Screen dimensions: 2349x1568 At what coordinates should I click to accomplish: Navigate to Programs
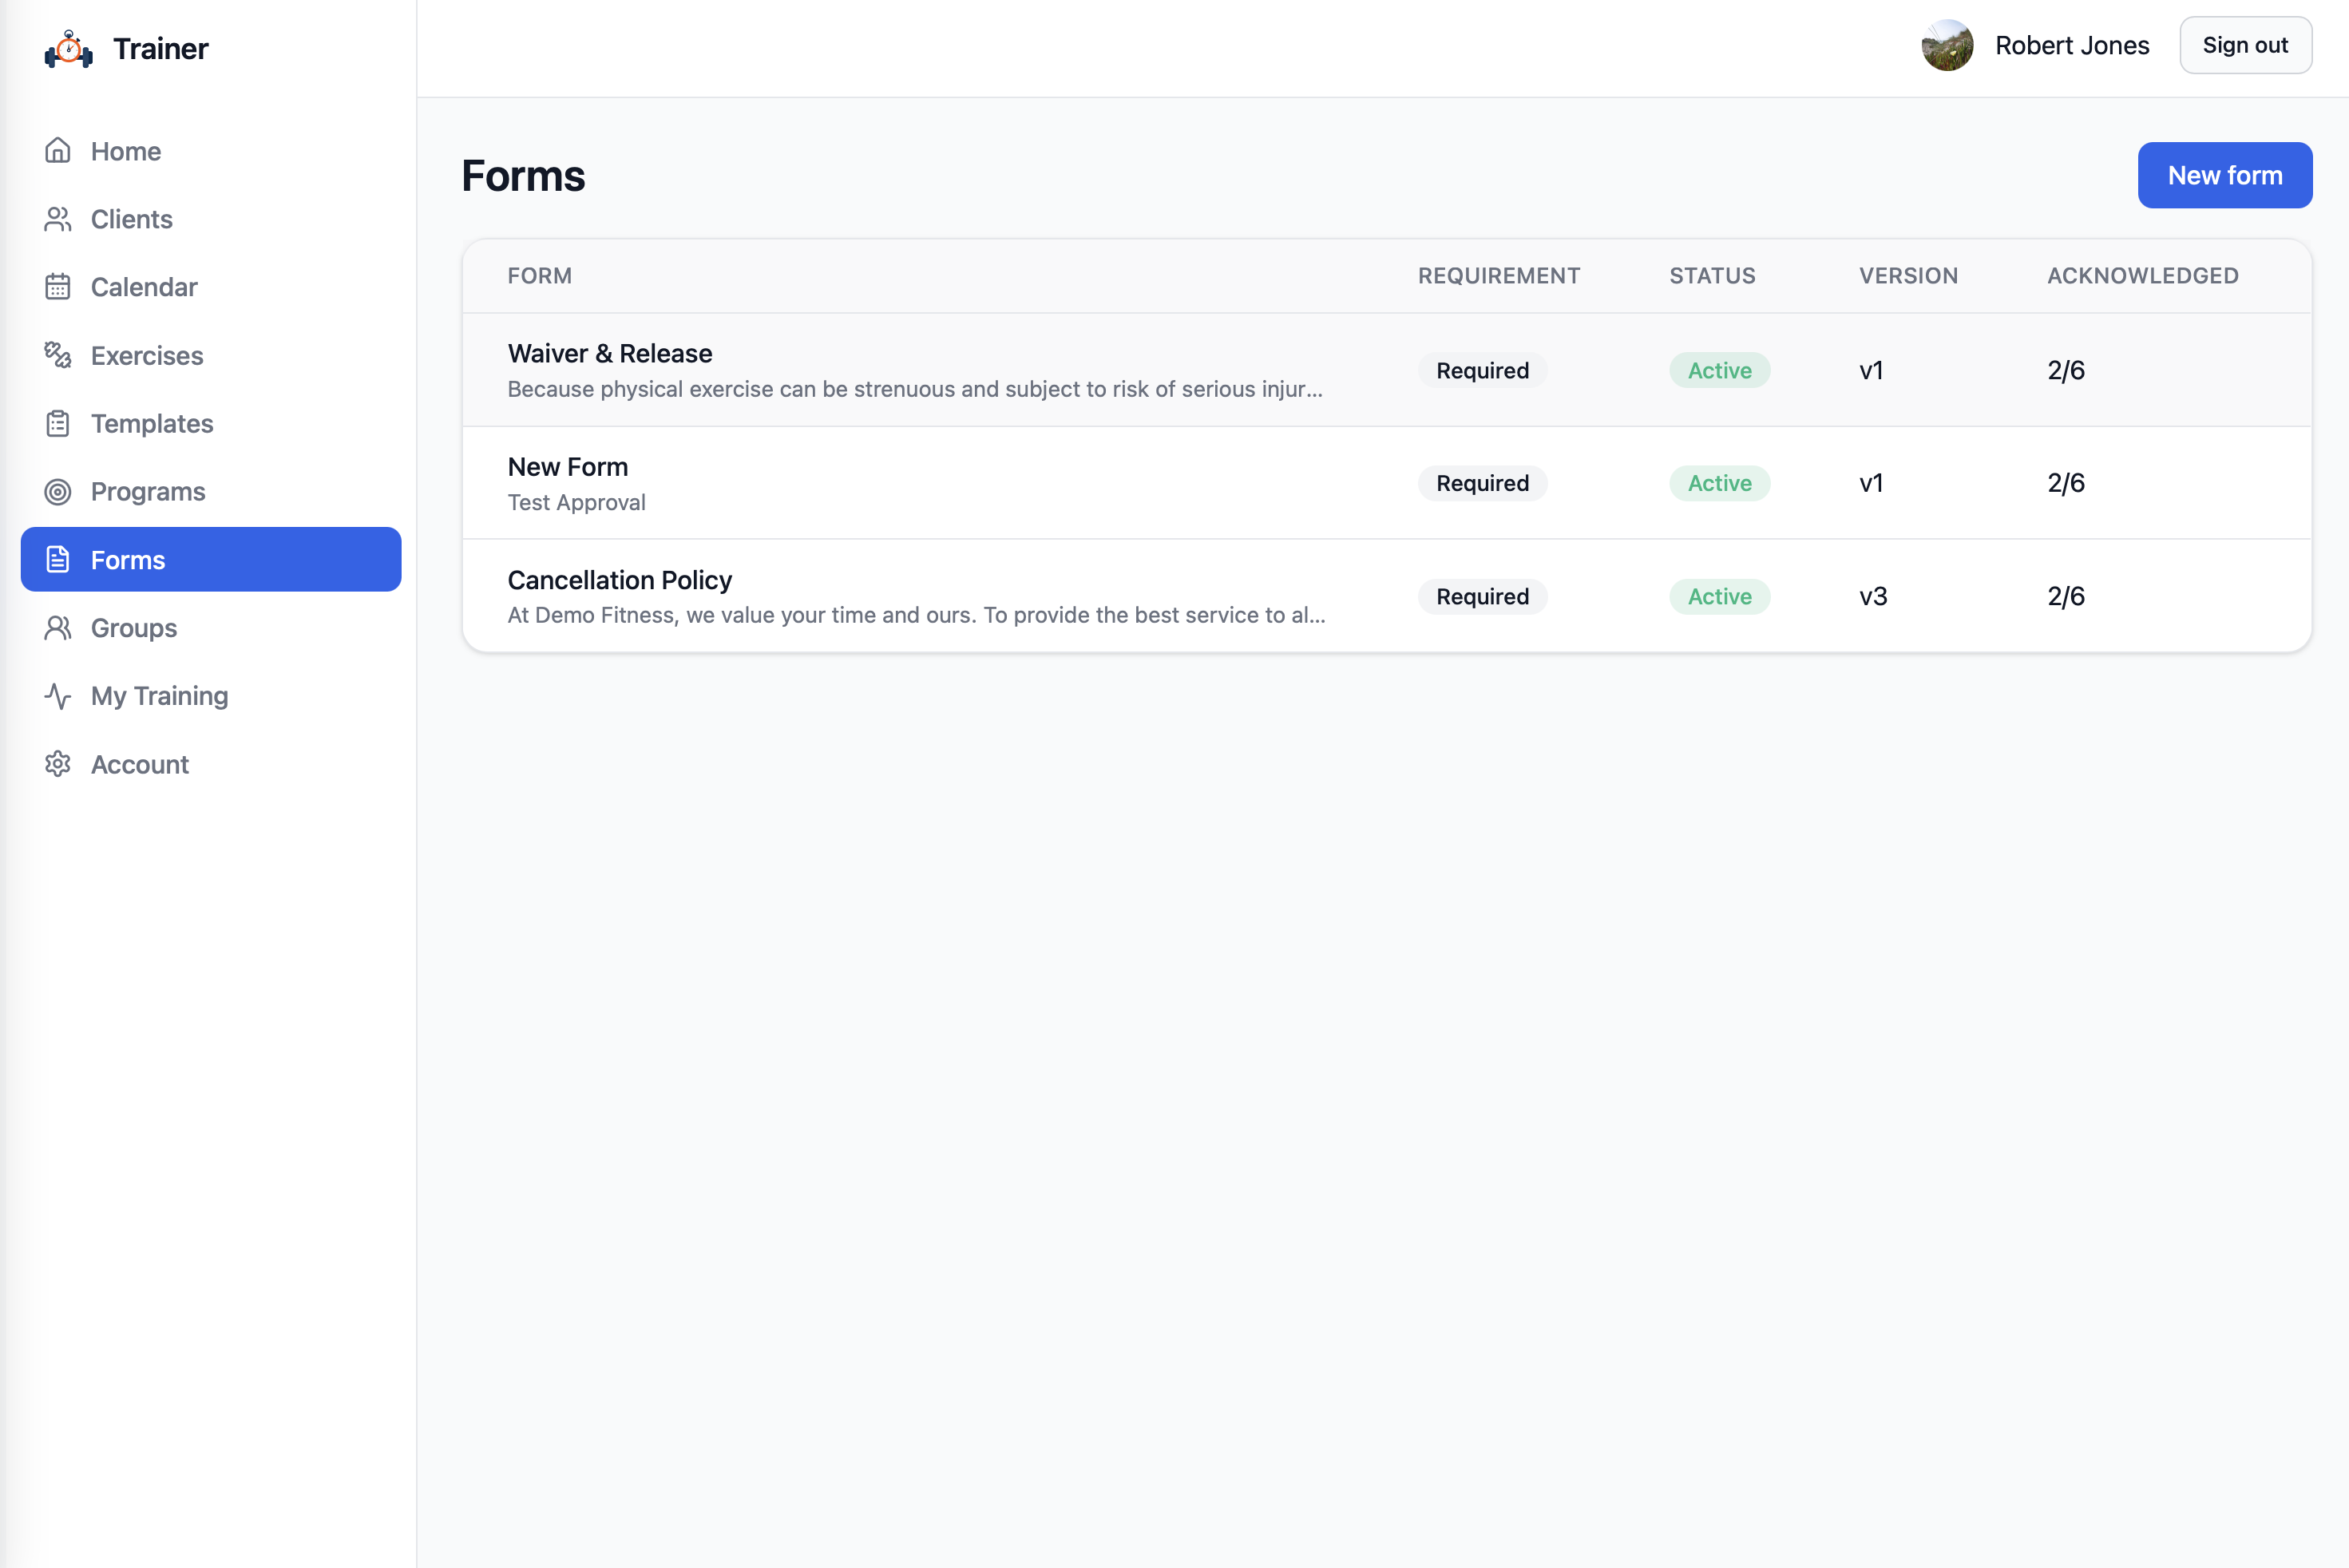click(211, 492)
